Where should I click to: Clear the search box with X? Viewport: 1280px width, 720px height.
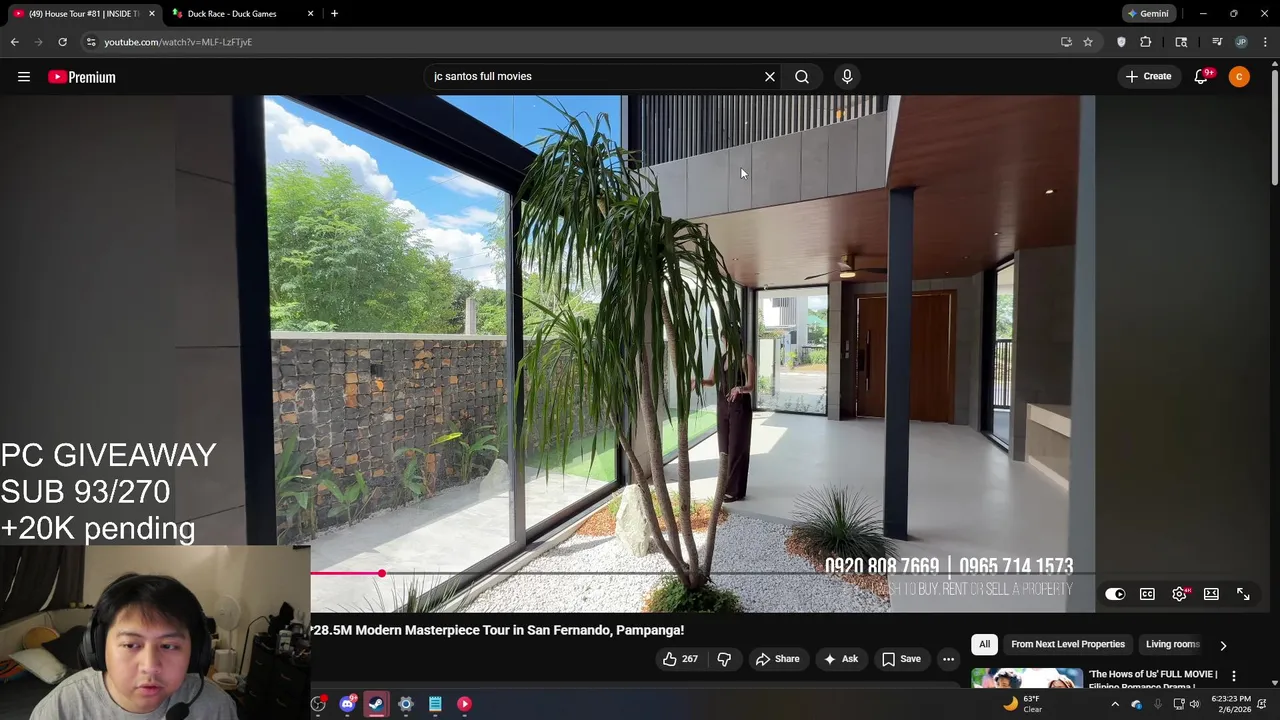point(770,77)
